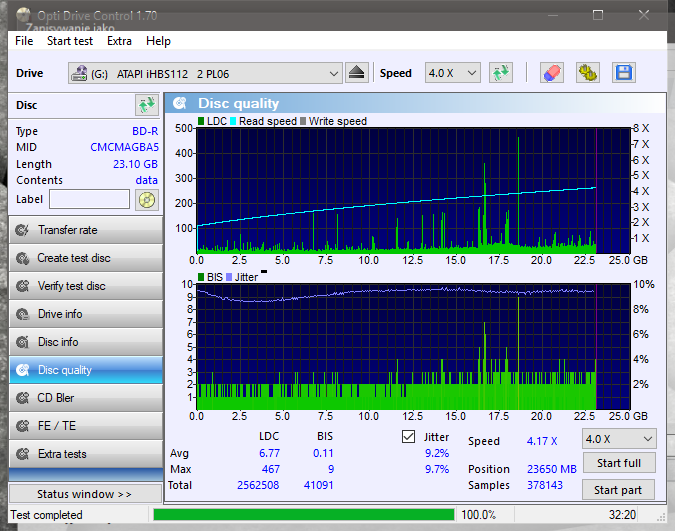This screenshot has width=675, height=531.
Task: Click the Contents value data
Action: tap(146, 180)
